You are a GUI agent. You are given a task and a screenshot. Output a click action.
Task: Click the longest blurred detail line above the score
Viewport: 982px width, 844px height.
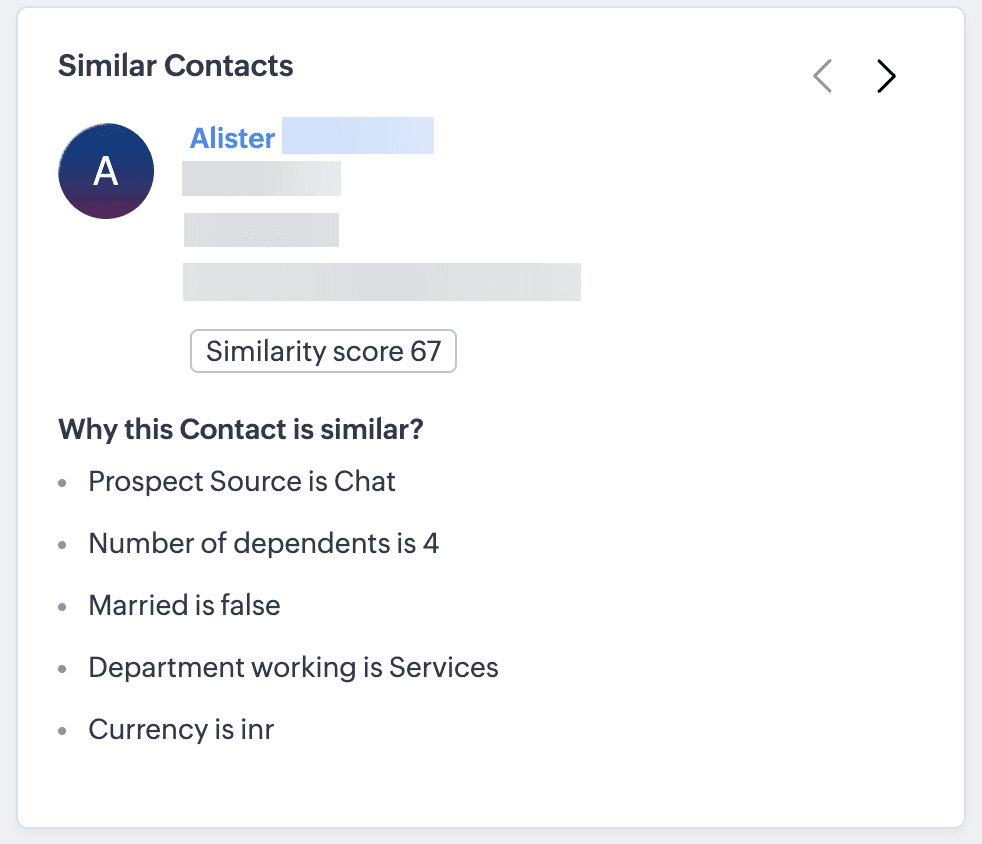pyautogui.click(x=381, y=282)
